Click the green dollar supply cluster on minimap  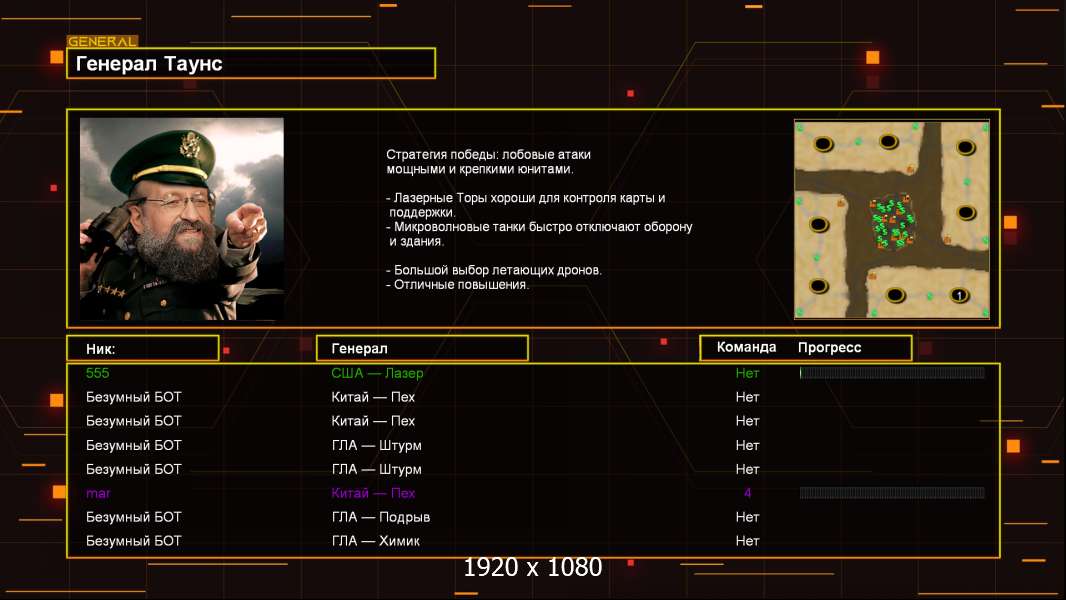pos(889,220)
